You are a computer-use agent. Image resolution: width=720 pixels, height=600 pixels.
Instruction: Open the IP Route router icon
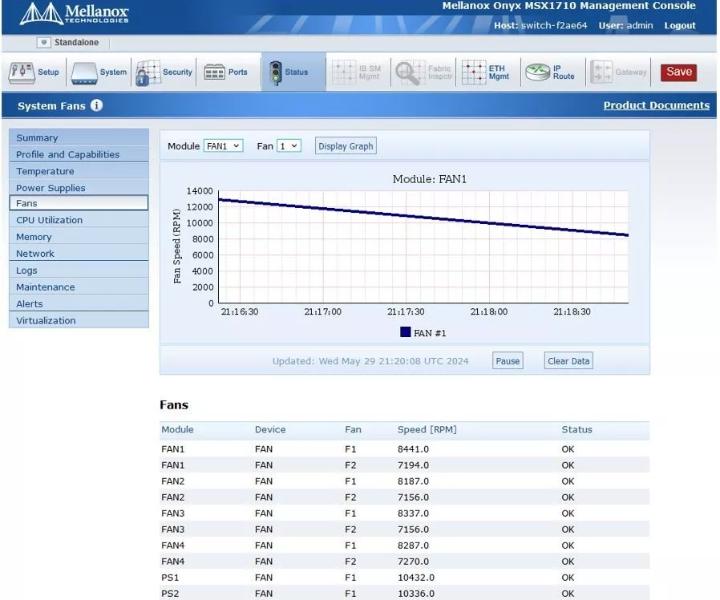pyautogui.click(x=537, y=73)
